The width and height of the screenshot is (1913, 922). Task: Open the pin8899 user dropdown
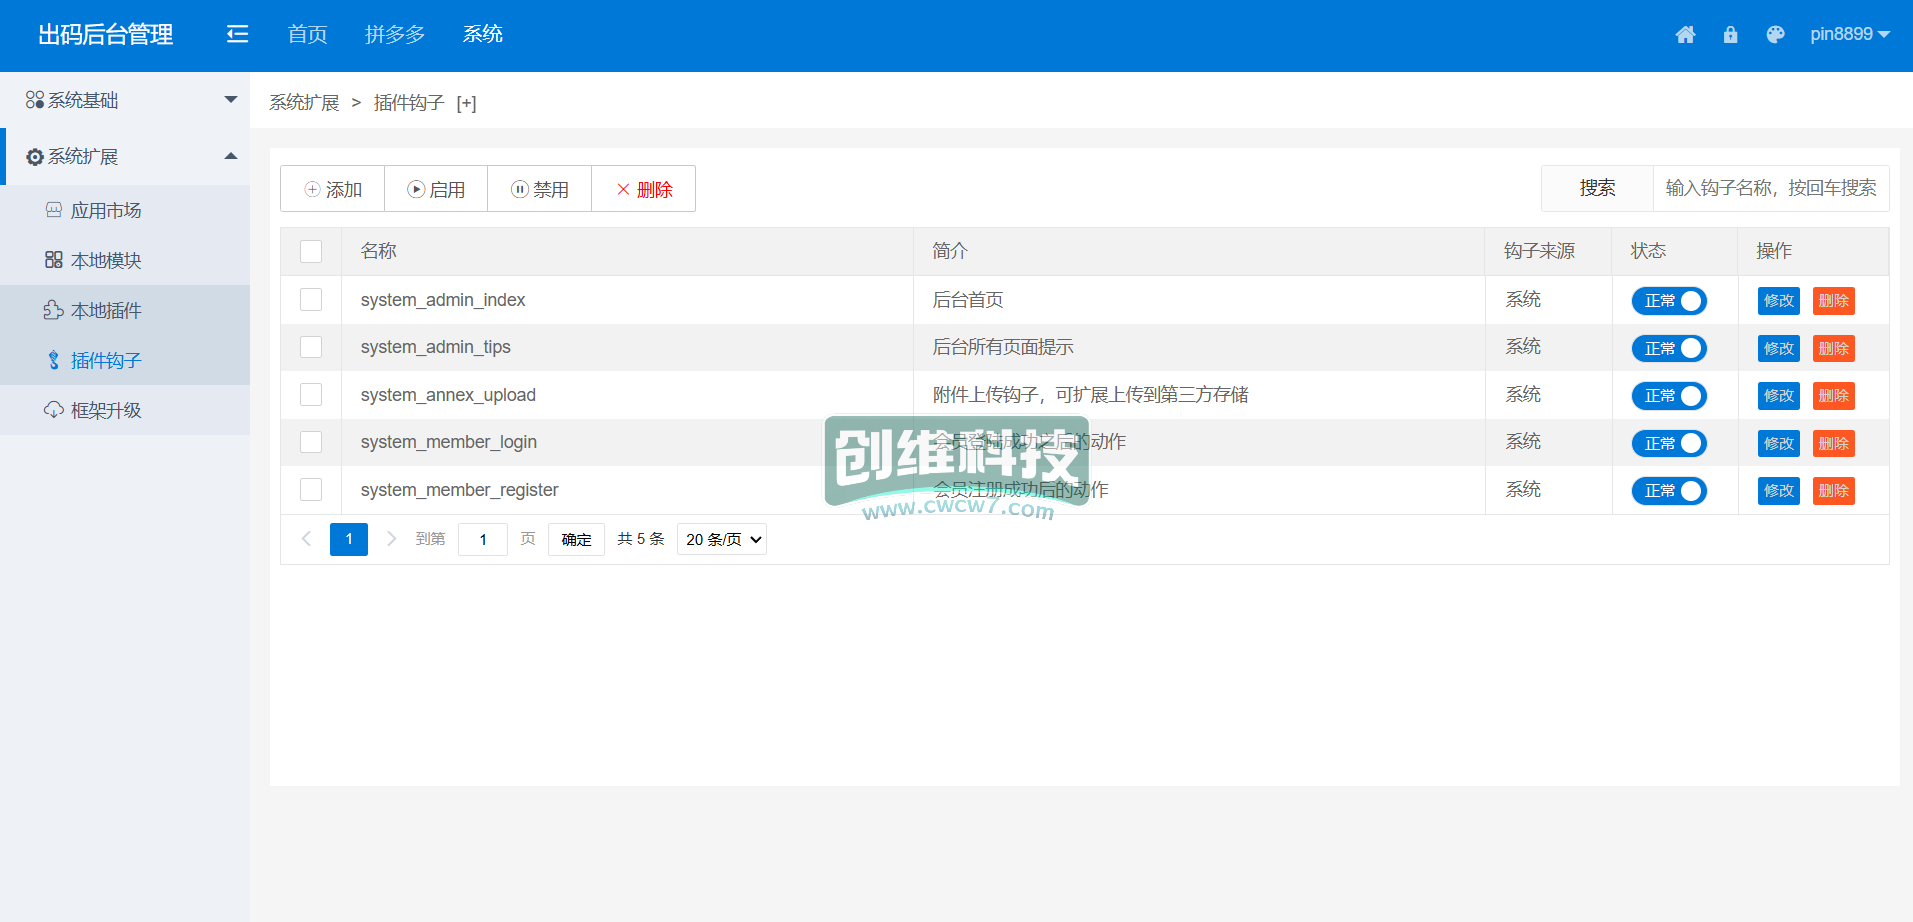pyautogui.click(x=1849, y=35)
